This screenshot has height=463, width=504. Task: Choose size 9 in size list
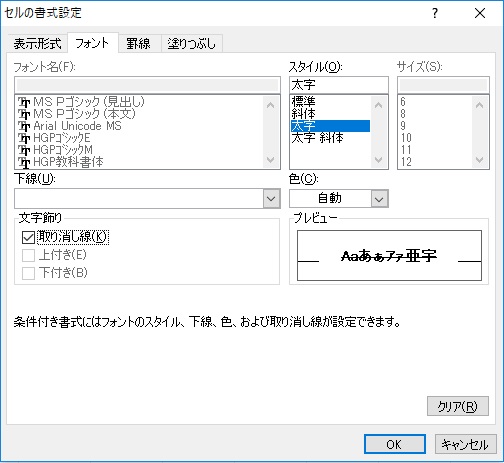pos(435,126)
